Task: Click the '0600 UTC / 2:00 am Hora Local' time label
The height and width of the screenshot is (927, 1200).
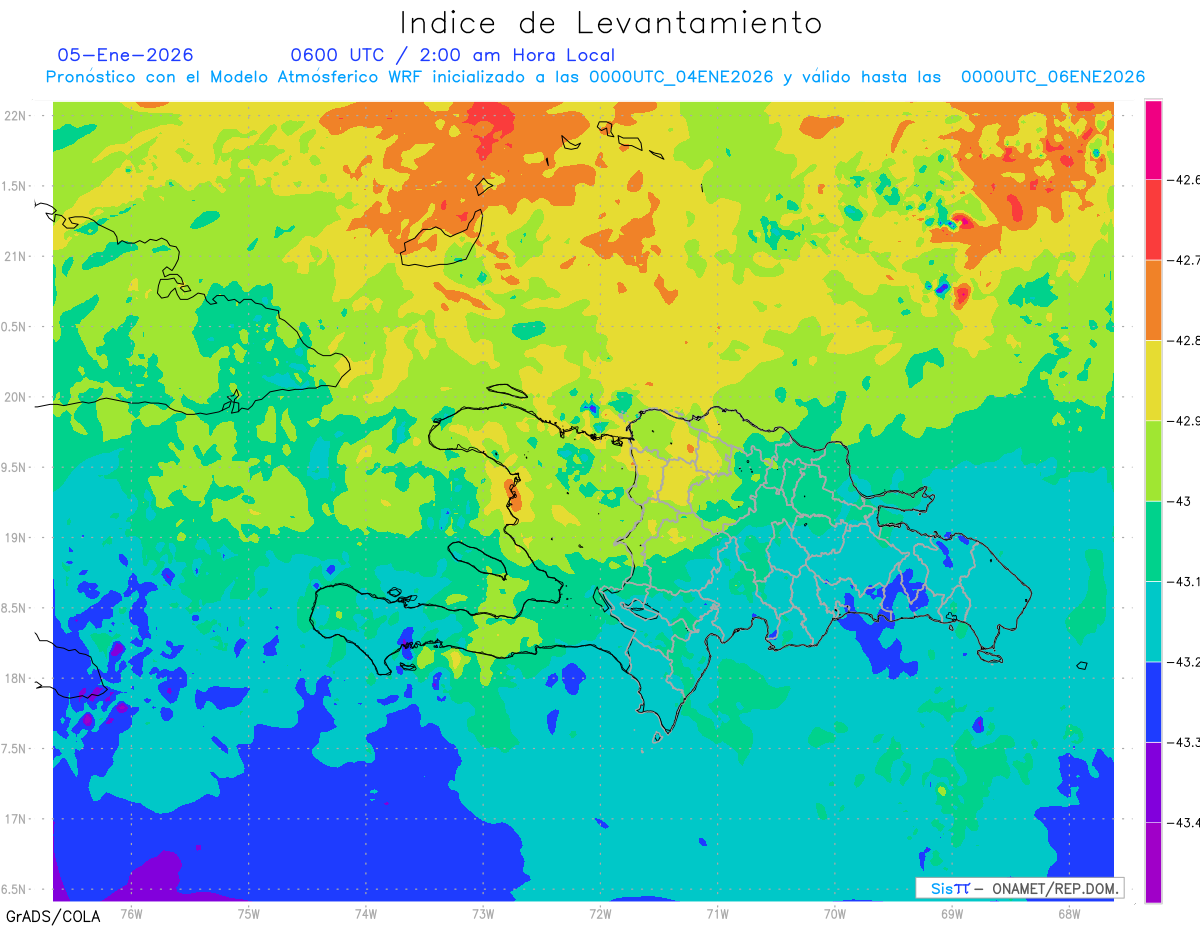Action: click(453, 55)
